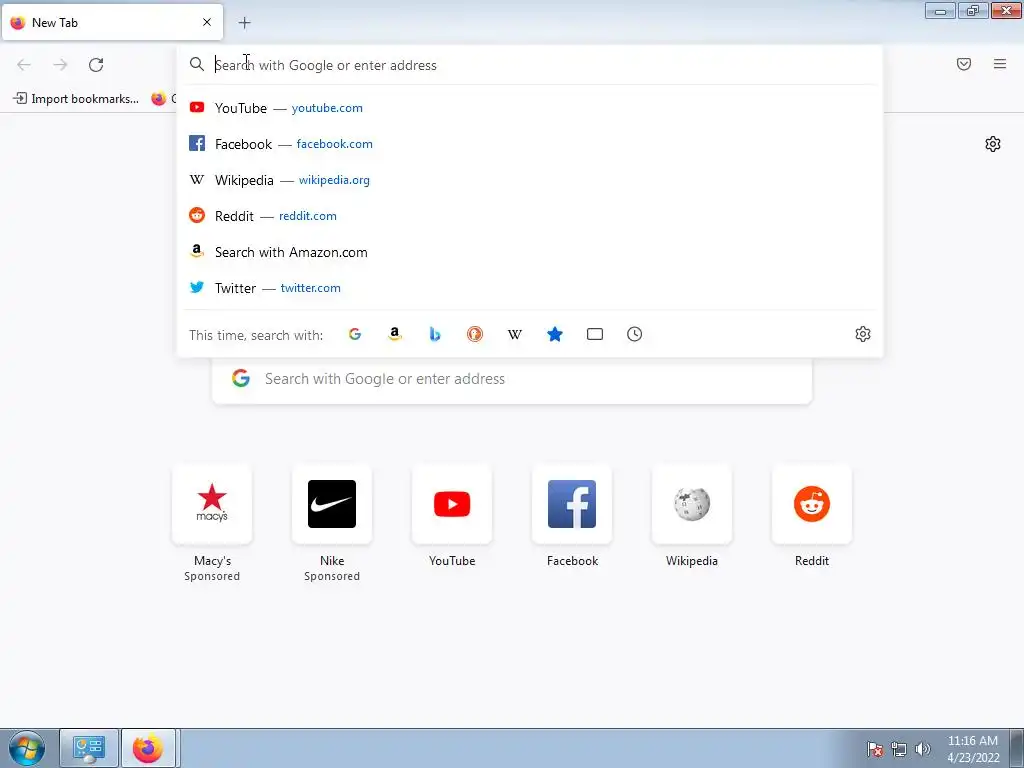Search this time with Wikipedia icon
1024x768 pixels.
point(515,334)
